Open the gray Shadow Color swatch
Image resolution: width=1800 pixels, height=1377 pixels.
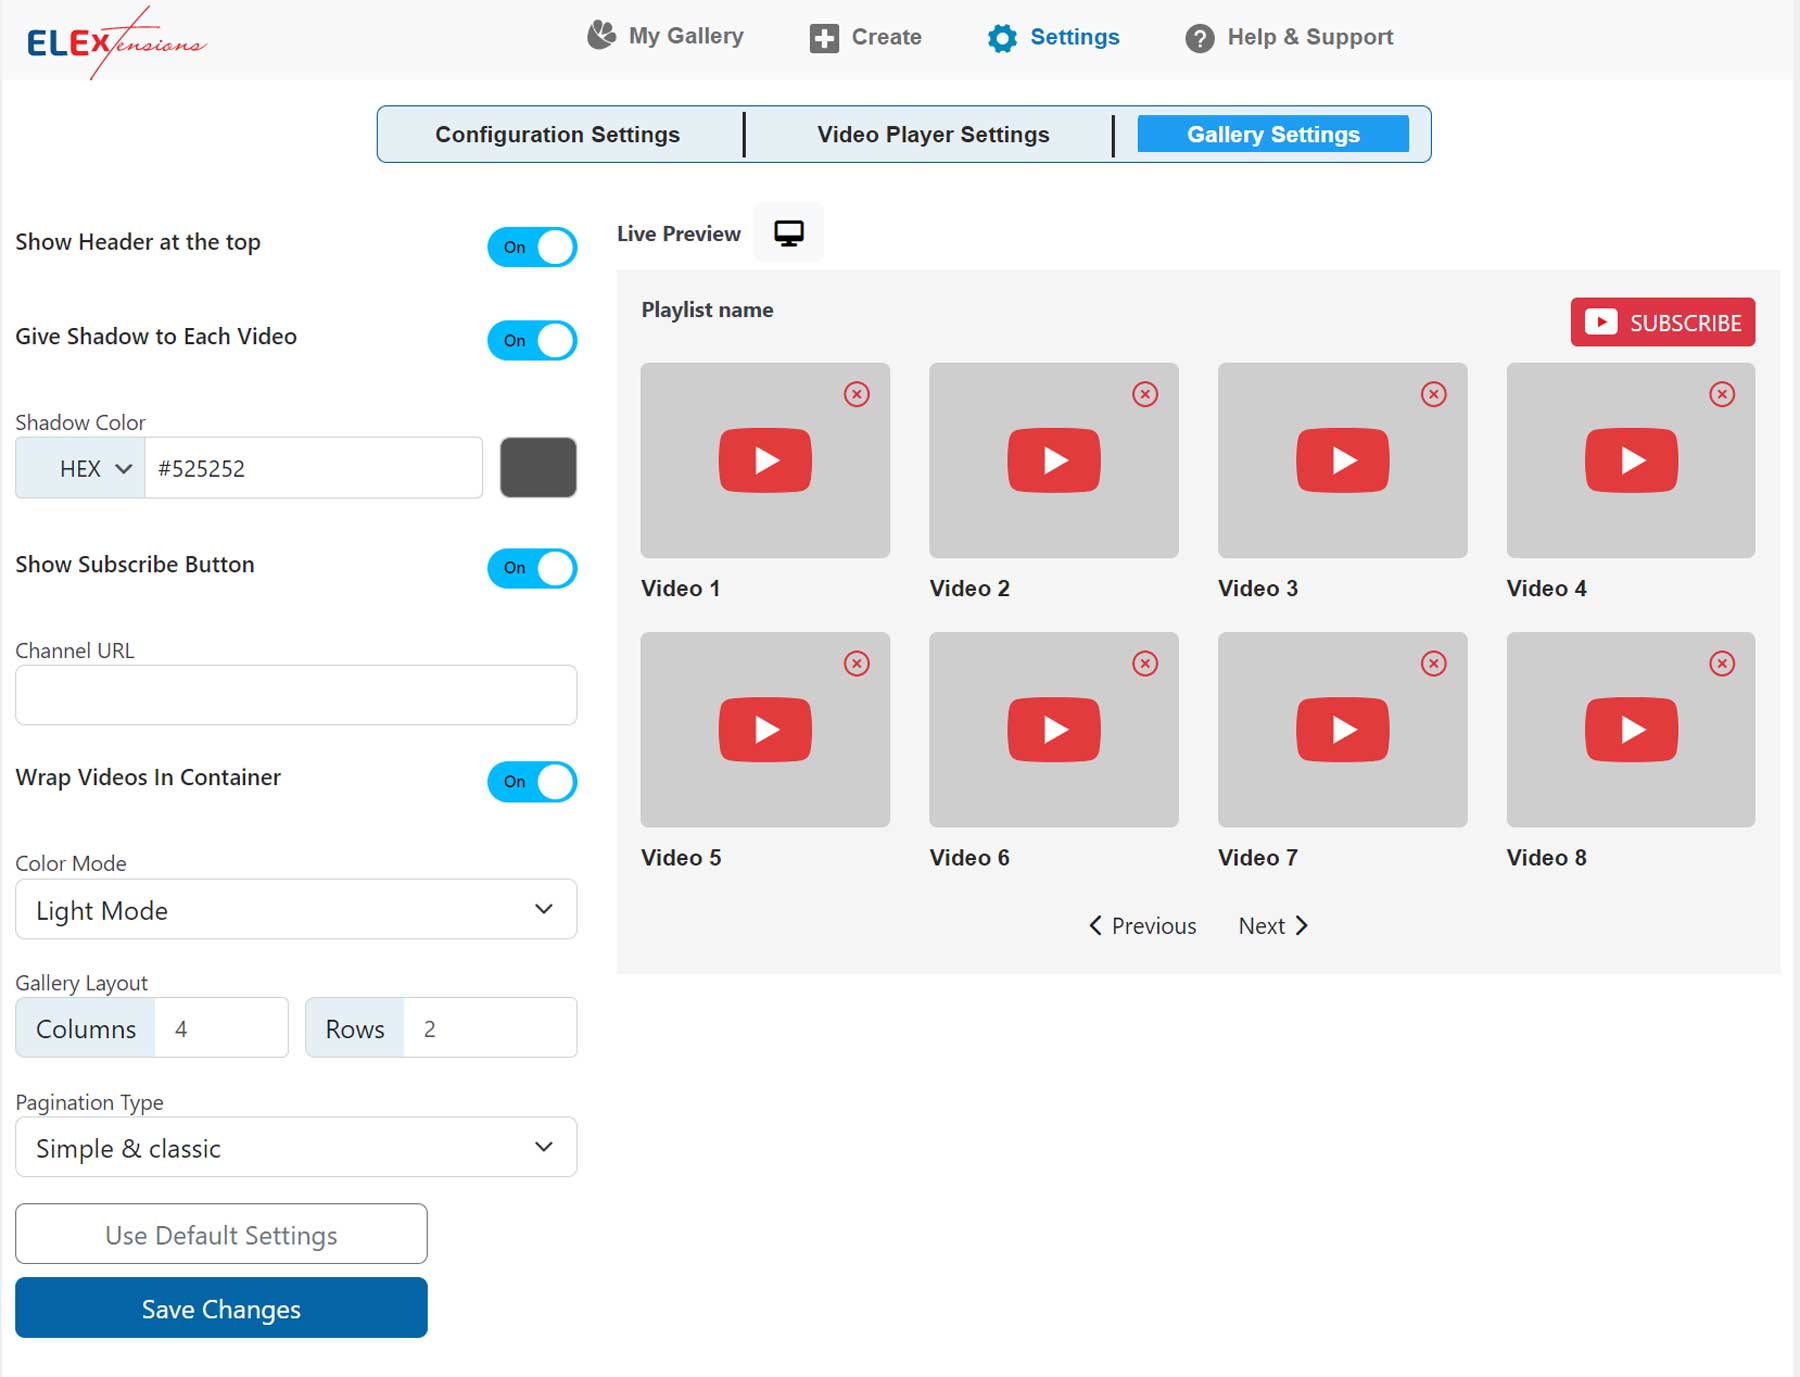pyautogui.click(x=538, y=467)
